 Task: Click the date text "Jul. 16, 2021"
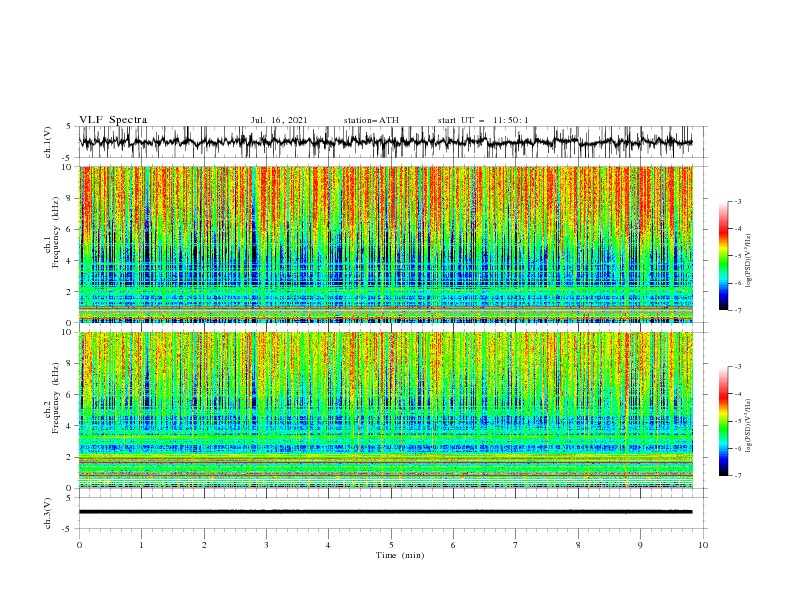click(279, 120)
